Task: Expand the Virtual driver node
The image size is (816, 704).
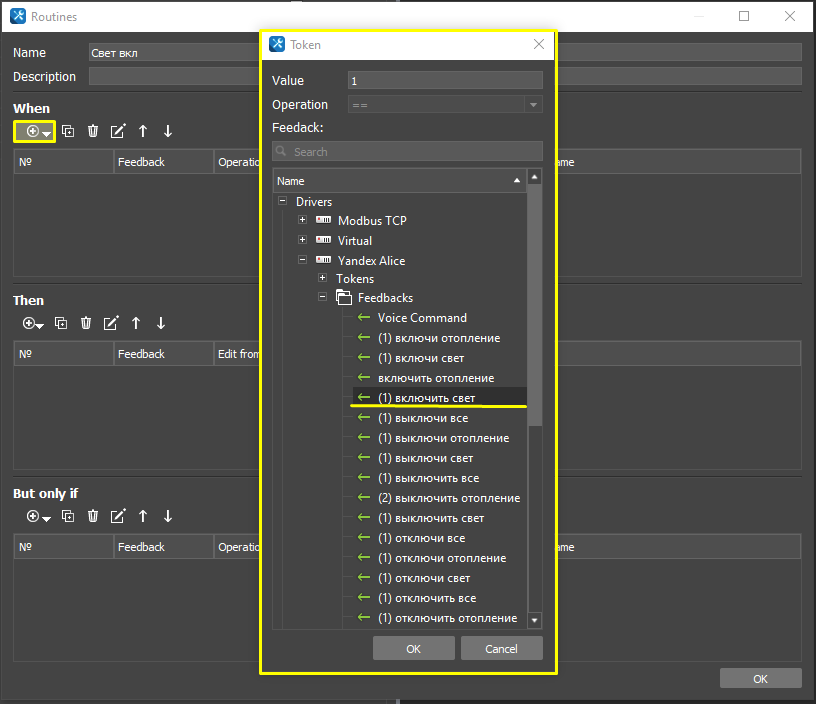Action: (302, 240)
